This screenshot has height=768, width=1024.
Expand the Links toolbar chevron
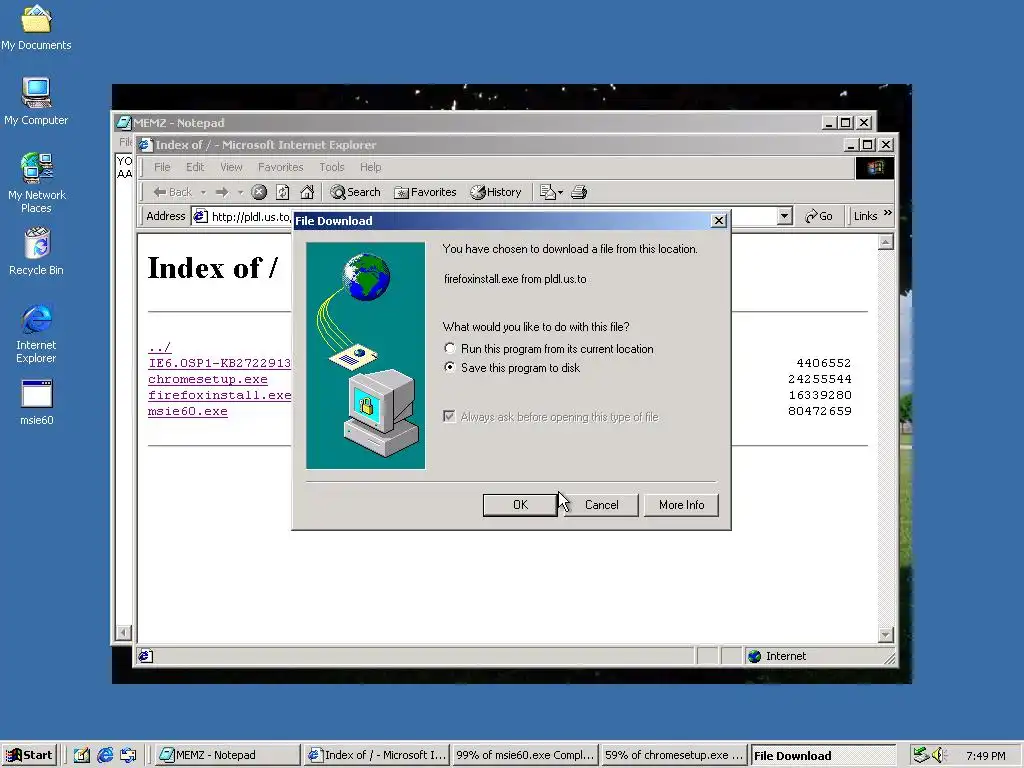point(888,213)
